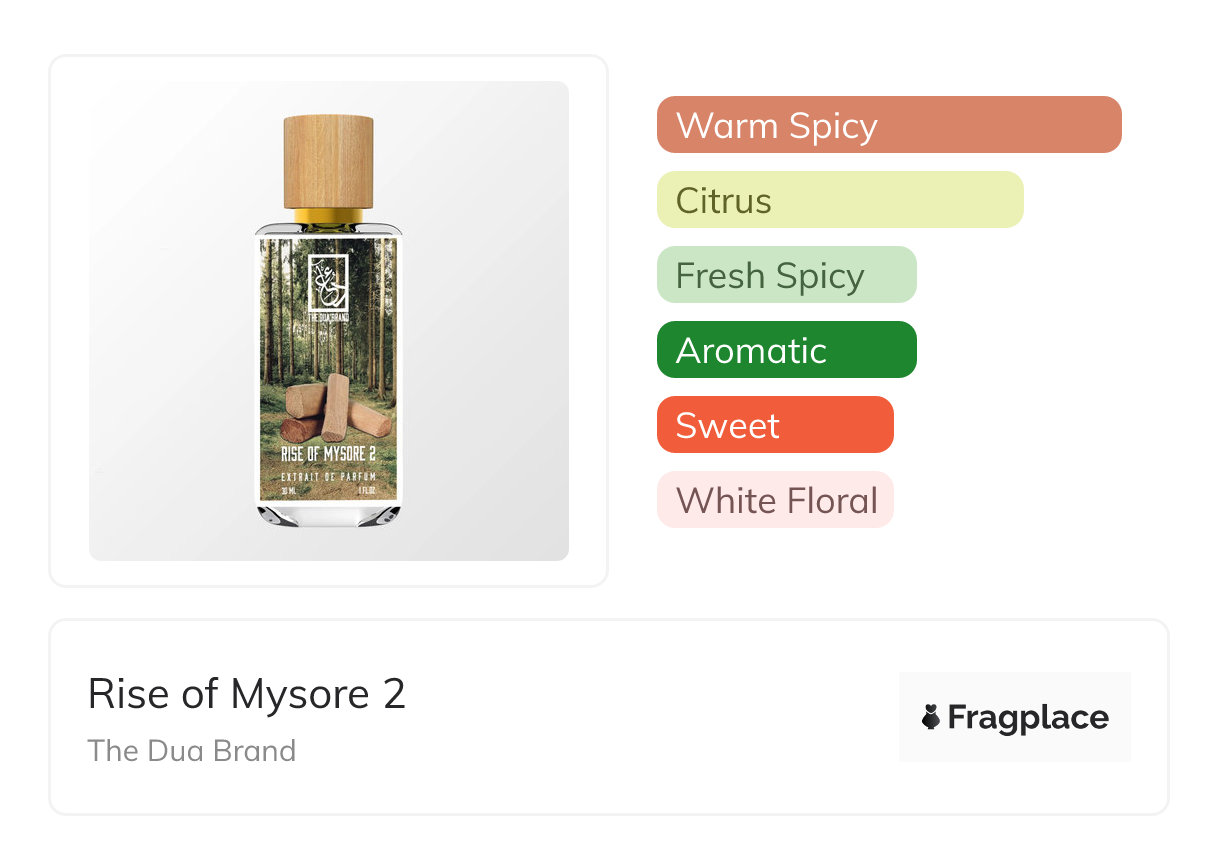Click the Extrait de Parfum text on bottle
The image size is (1218, 864).
pos(327,475)
